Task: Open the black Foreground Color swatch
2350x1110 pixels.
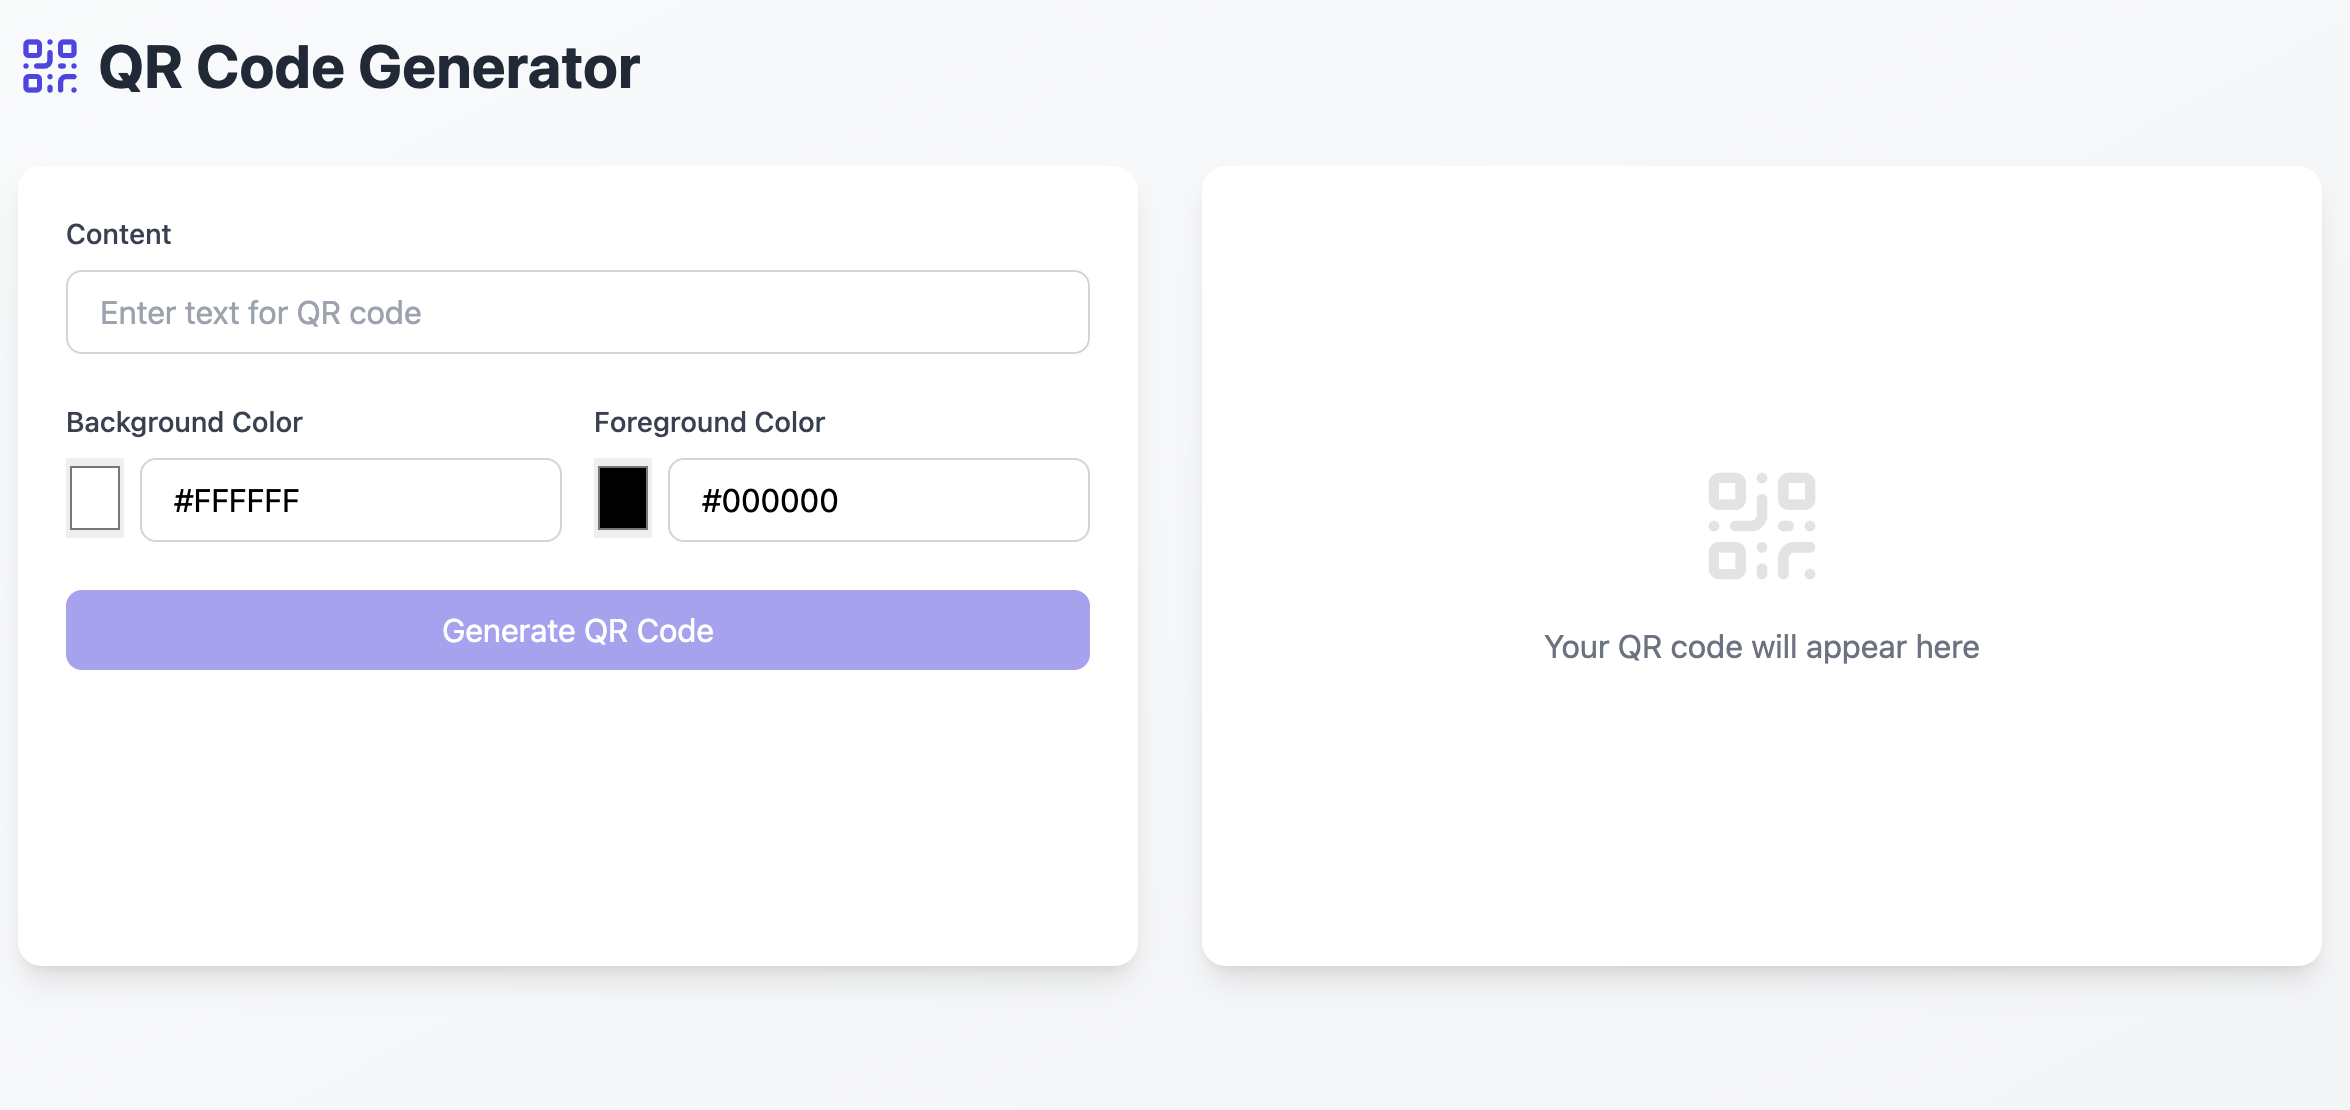Action: pos(622,498)
